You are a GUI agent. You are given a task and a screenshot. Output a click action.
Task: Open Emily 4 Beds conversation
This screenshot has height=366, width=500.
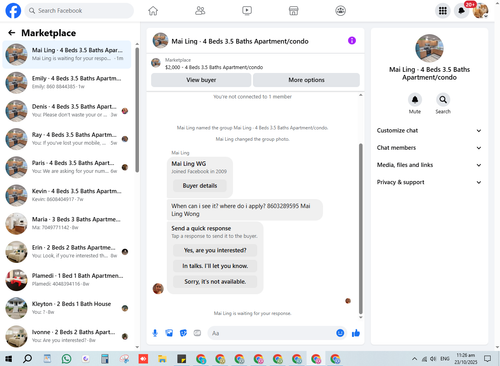(67, 82)
